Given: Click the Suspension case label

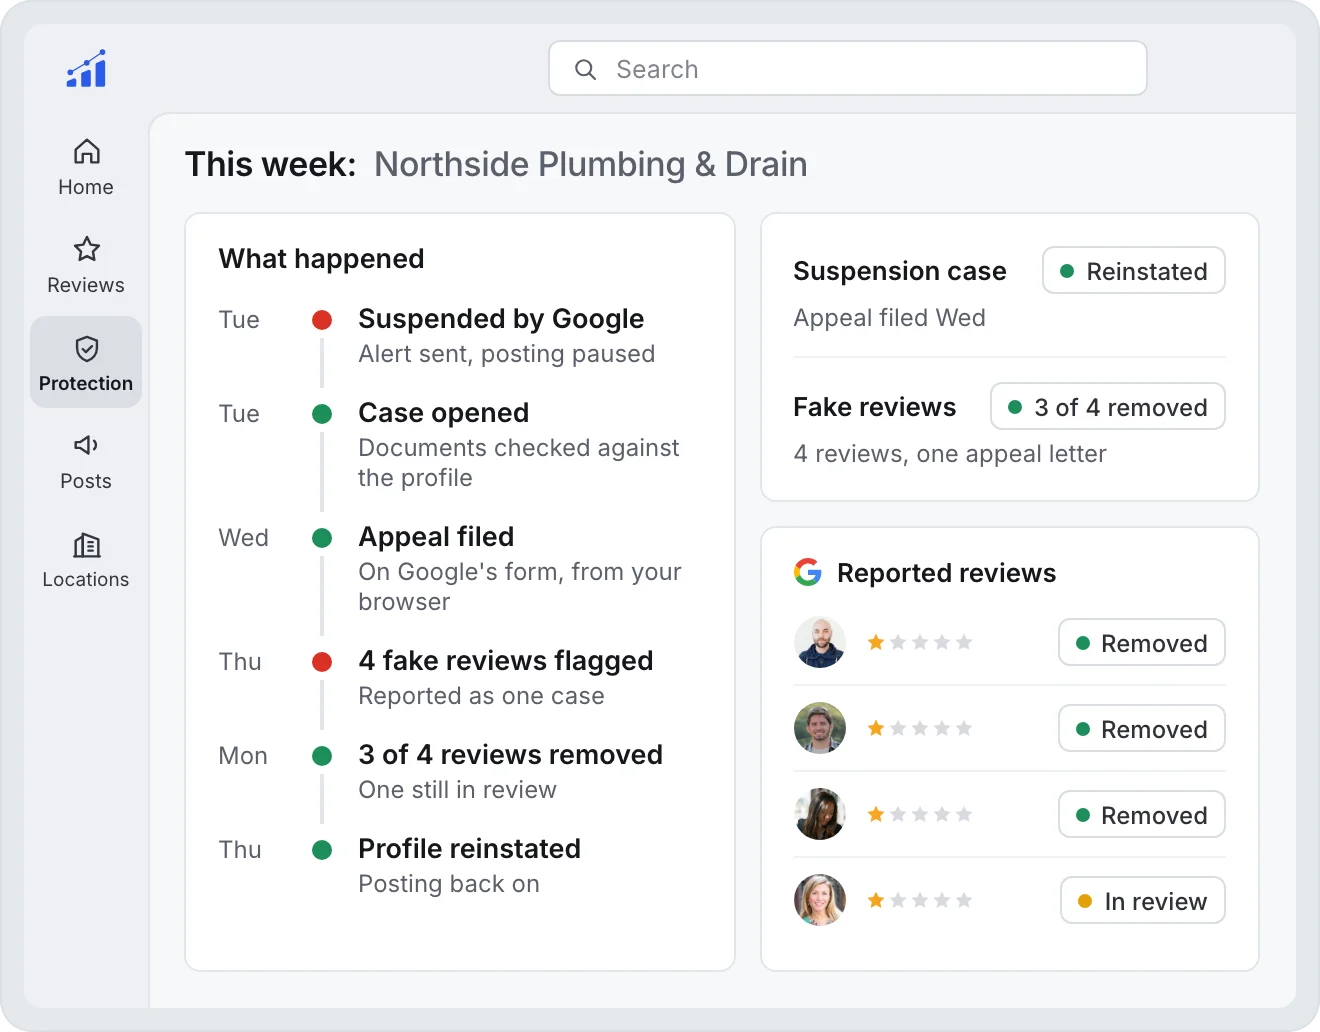Looking at the screenshot, I should pyautogui.click(x=900, y=271).
